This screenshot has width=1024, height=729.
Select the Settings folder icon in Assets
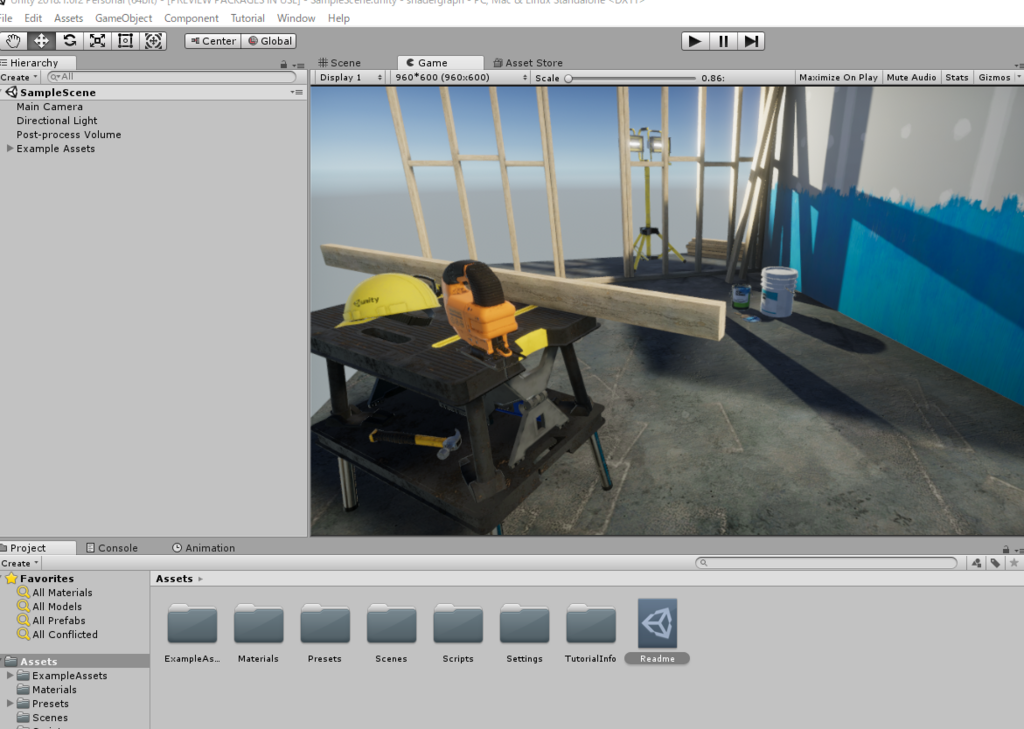pos(524,624)
